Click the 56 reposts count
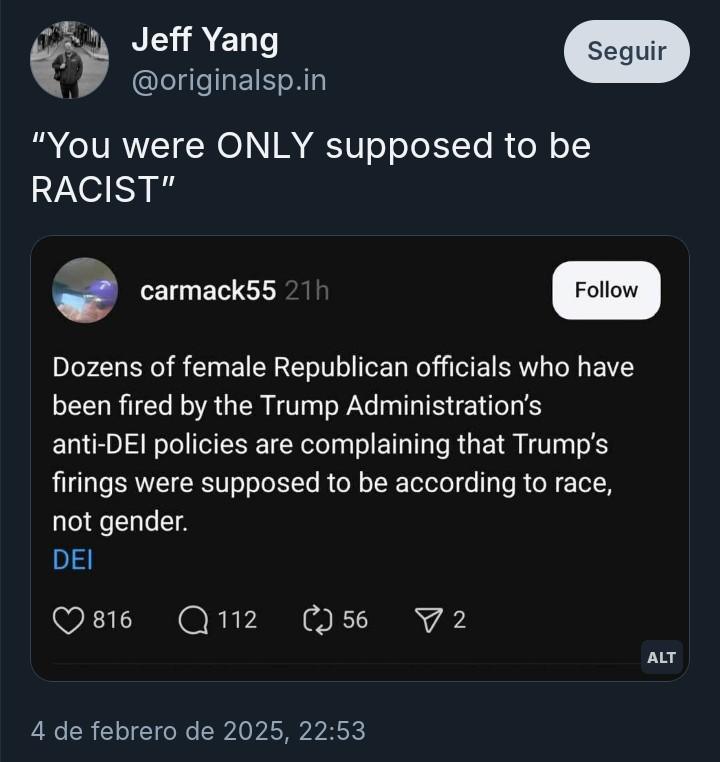 [x=355, y=620]
